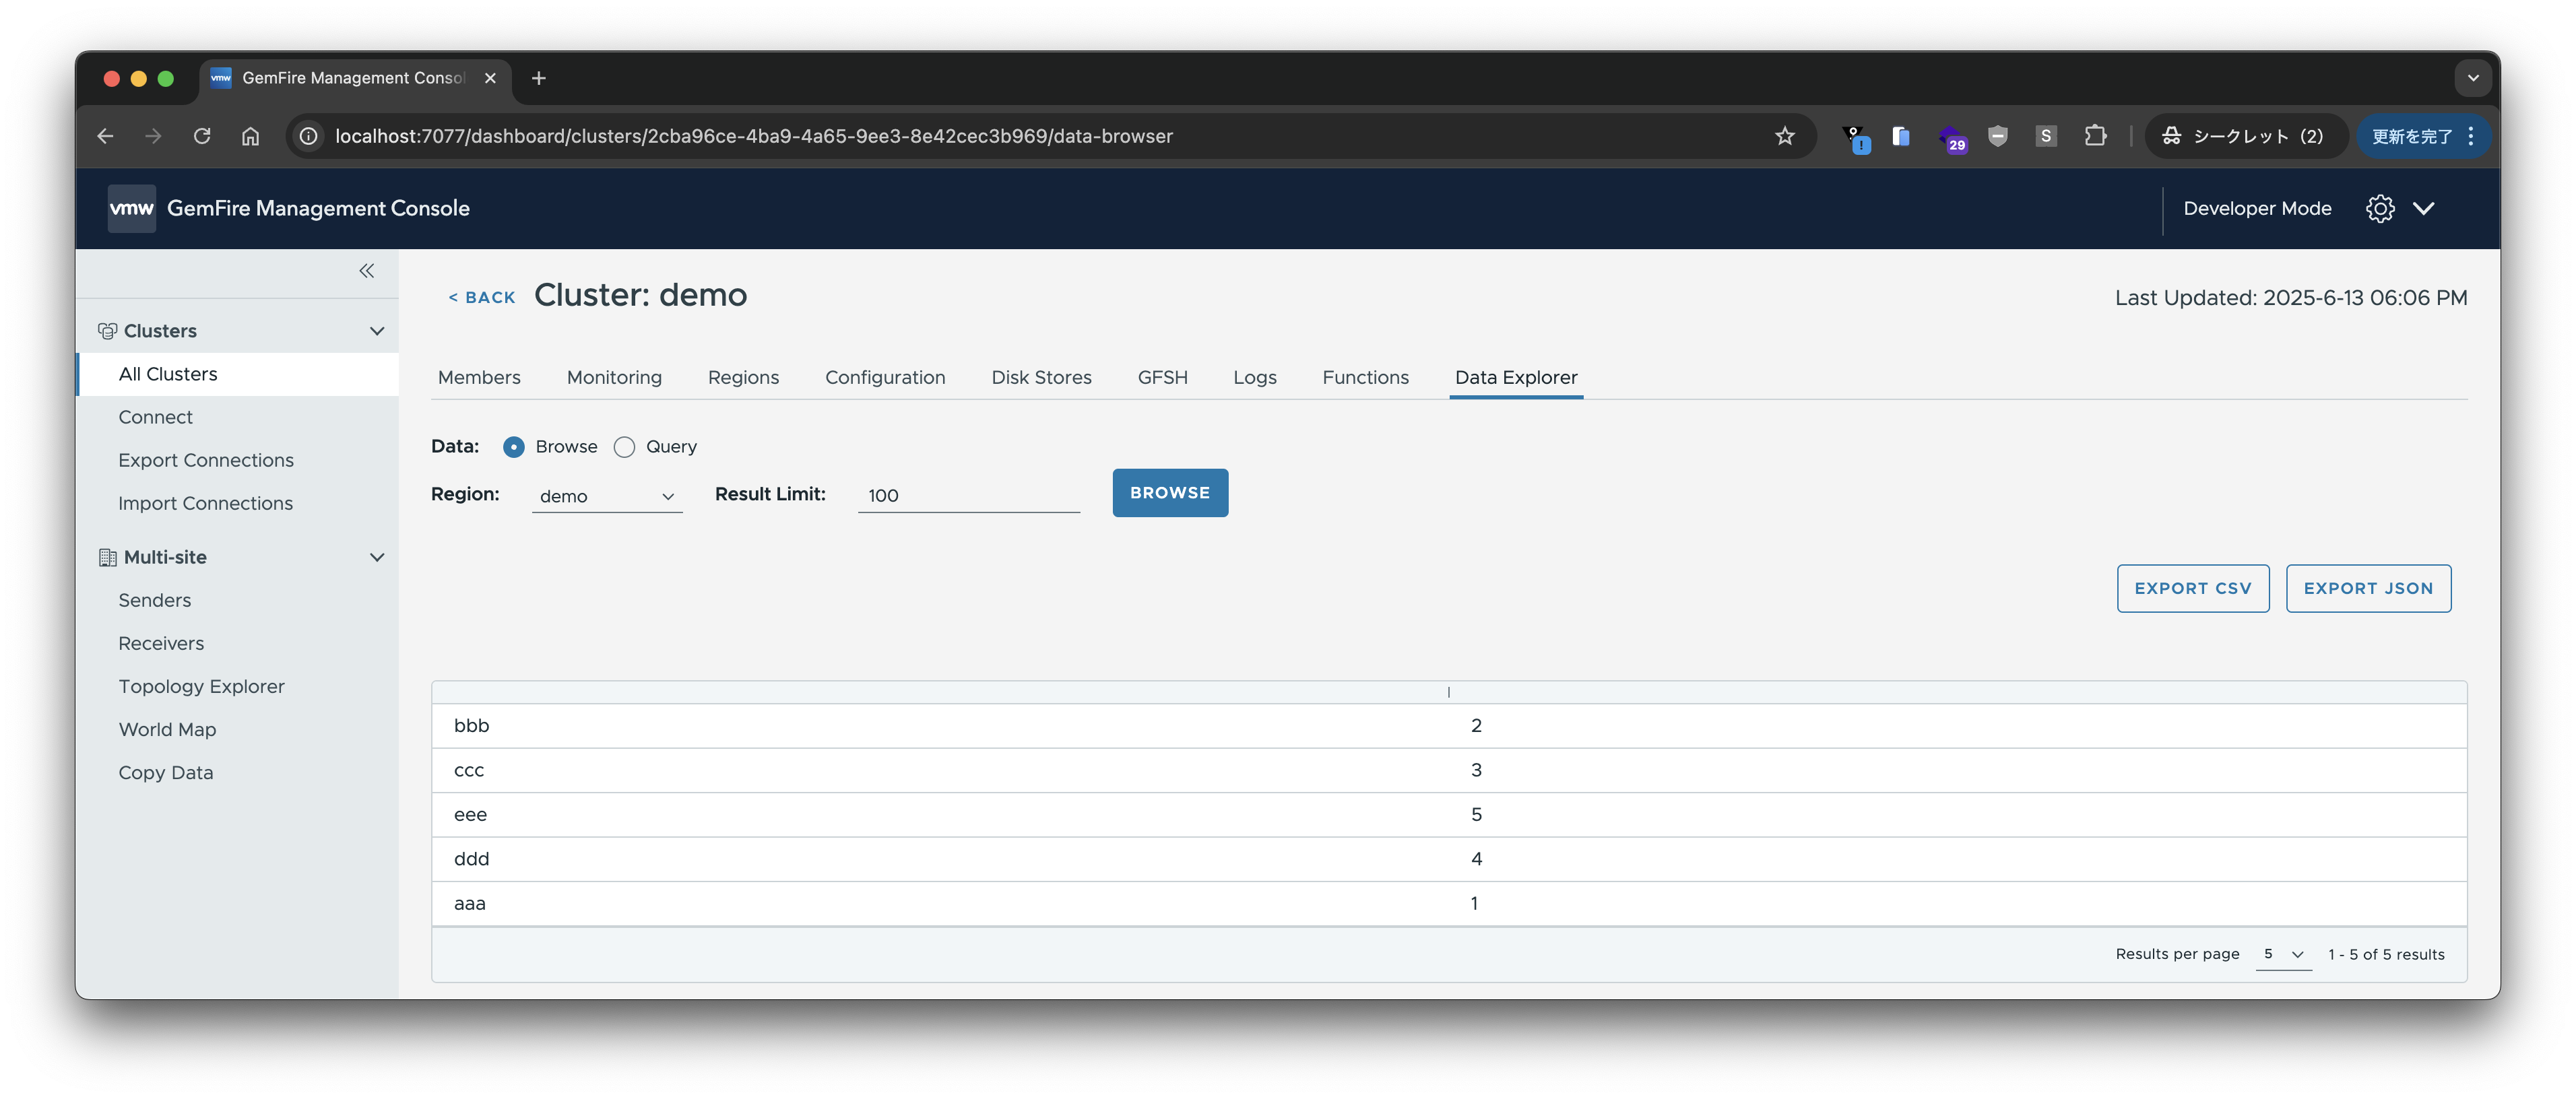Open a new browser tab
2576x1099 pixels.
point(538,78)
